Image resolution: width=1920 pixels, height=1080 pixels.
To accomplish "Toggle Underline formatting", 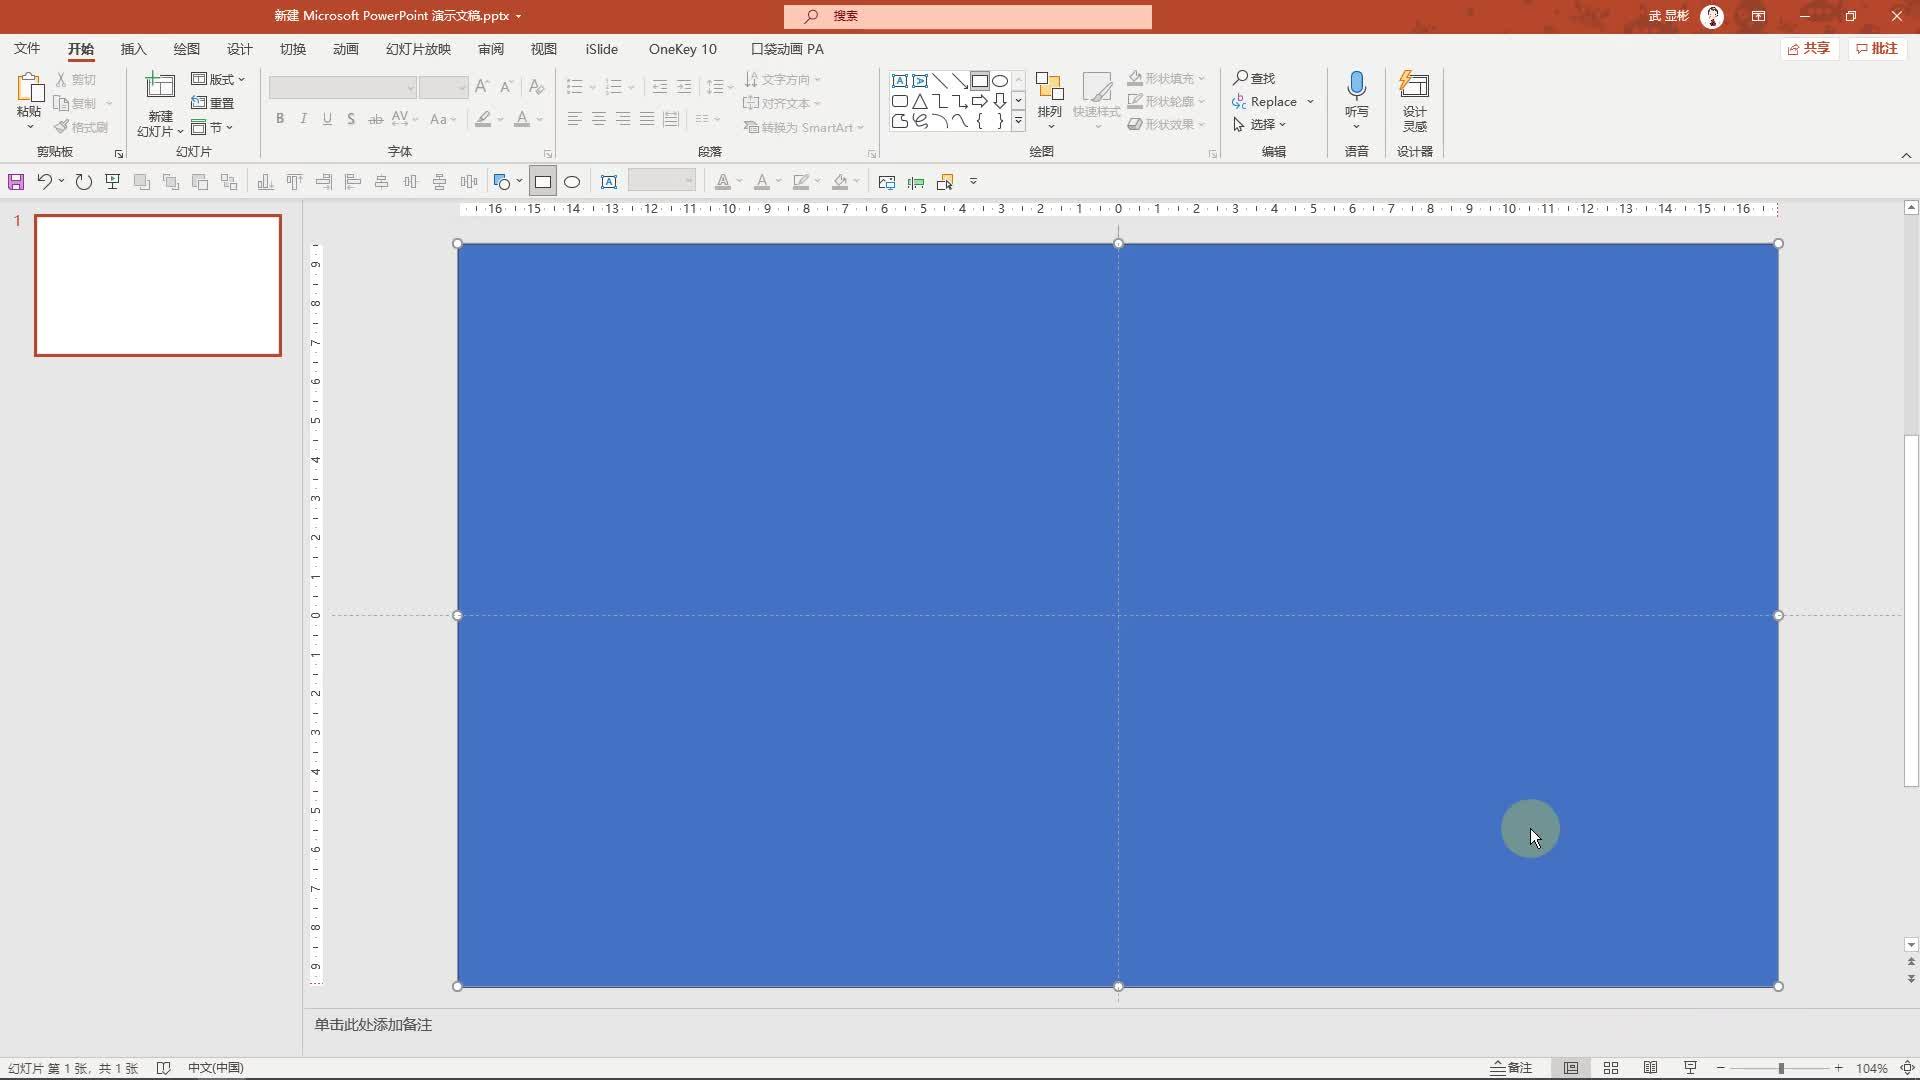I will click(327, 119).
